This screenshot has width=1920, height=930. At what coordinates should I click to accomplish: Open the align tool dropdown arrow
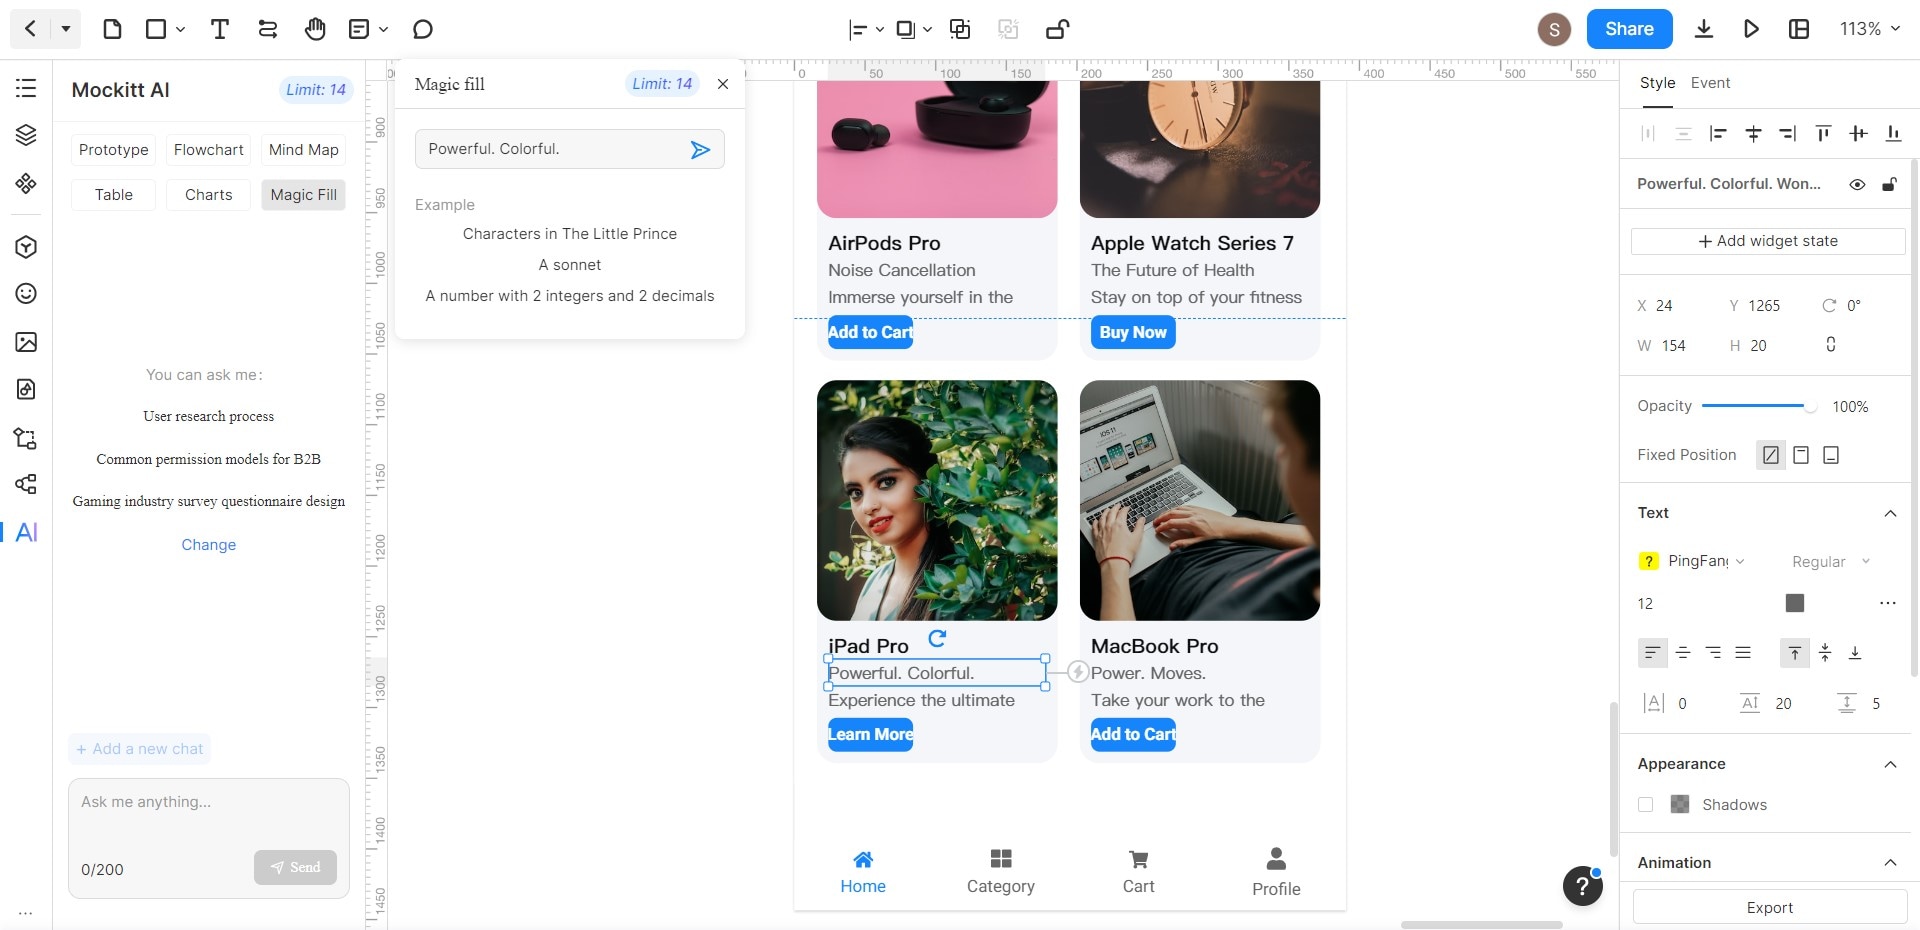(x=880, y=30)
